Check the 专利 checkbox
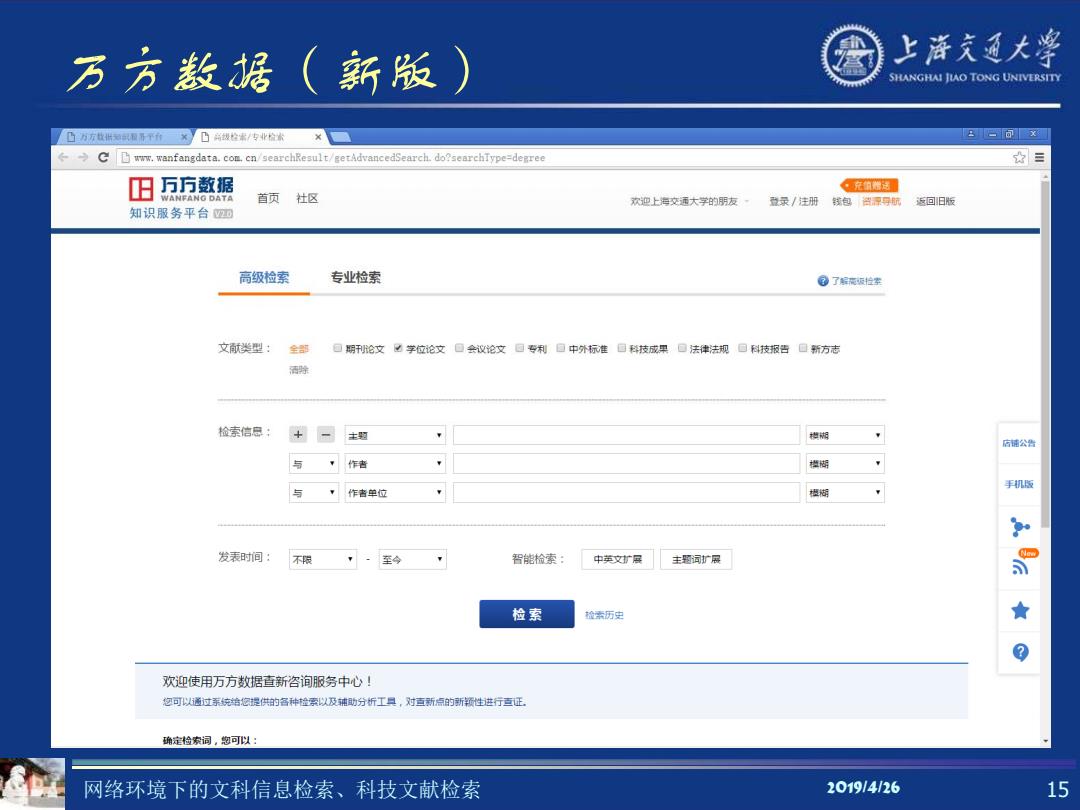 tap(520, 348)
